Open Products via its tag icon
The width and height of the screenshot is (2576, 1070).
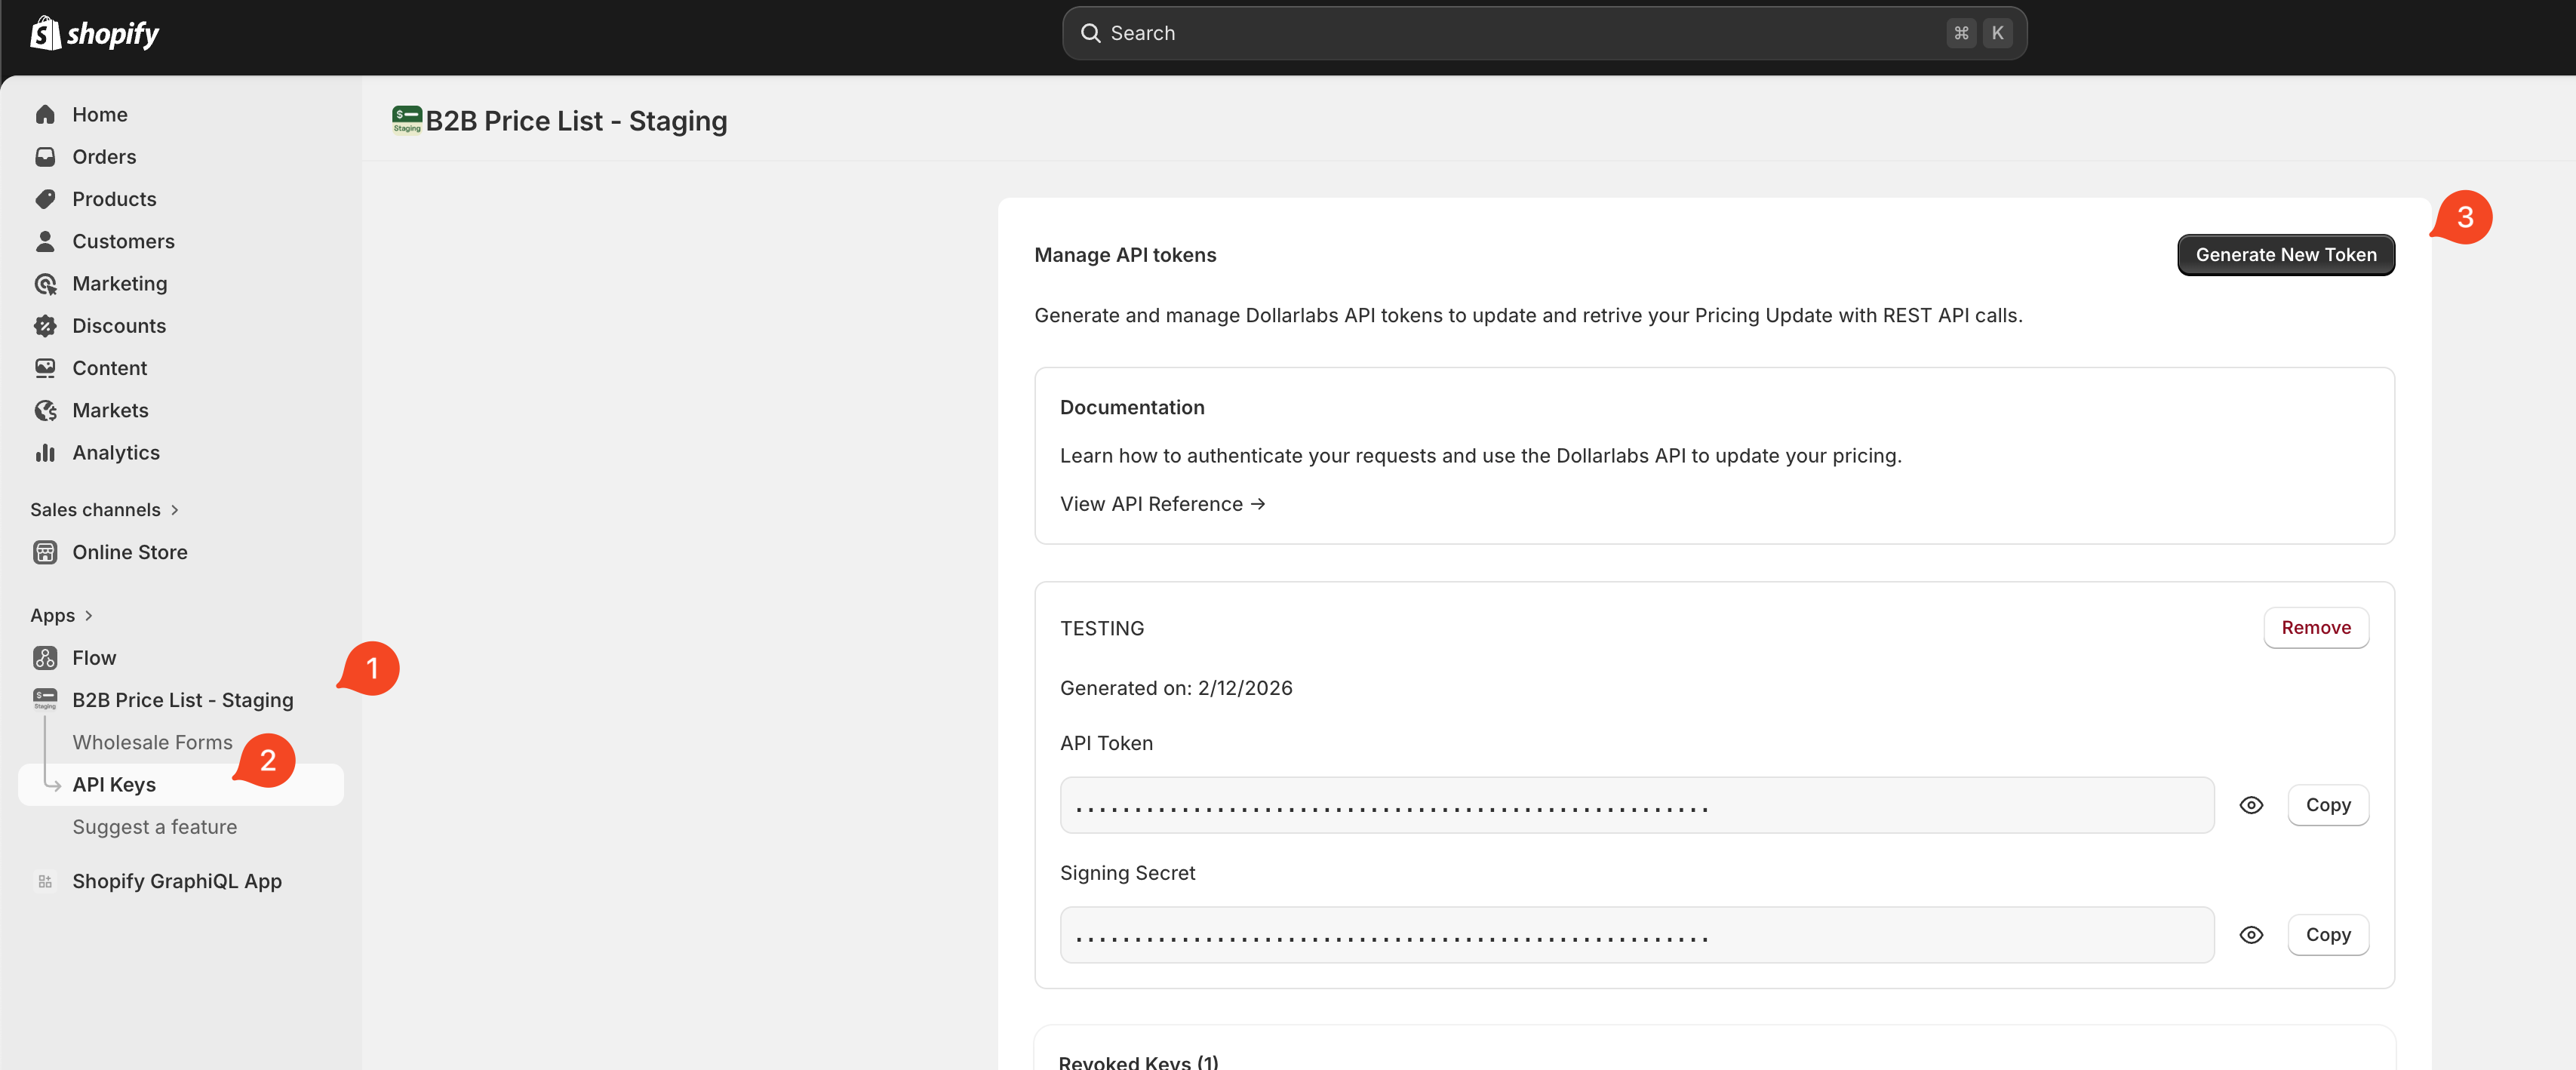tap(45, 199)
